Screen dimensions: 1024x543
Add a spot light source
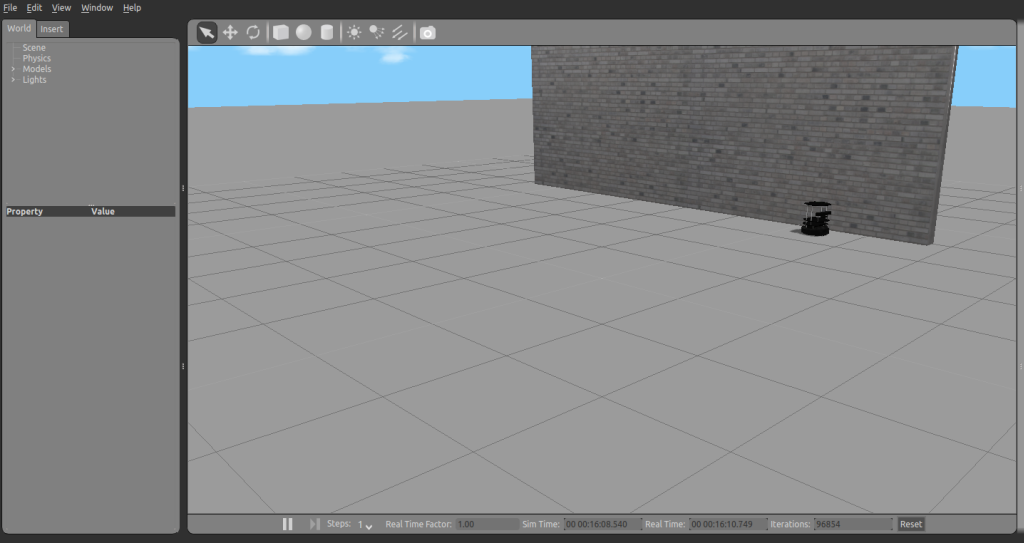click(x=377, y=33)
